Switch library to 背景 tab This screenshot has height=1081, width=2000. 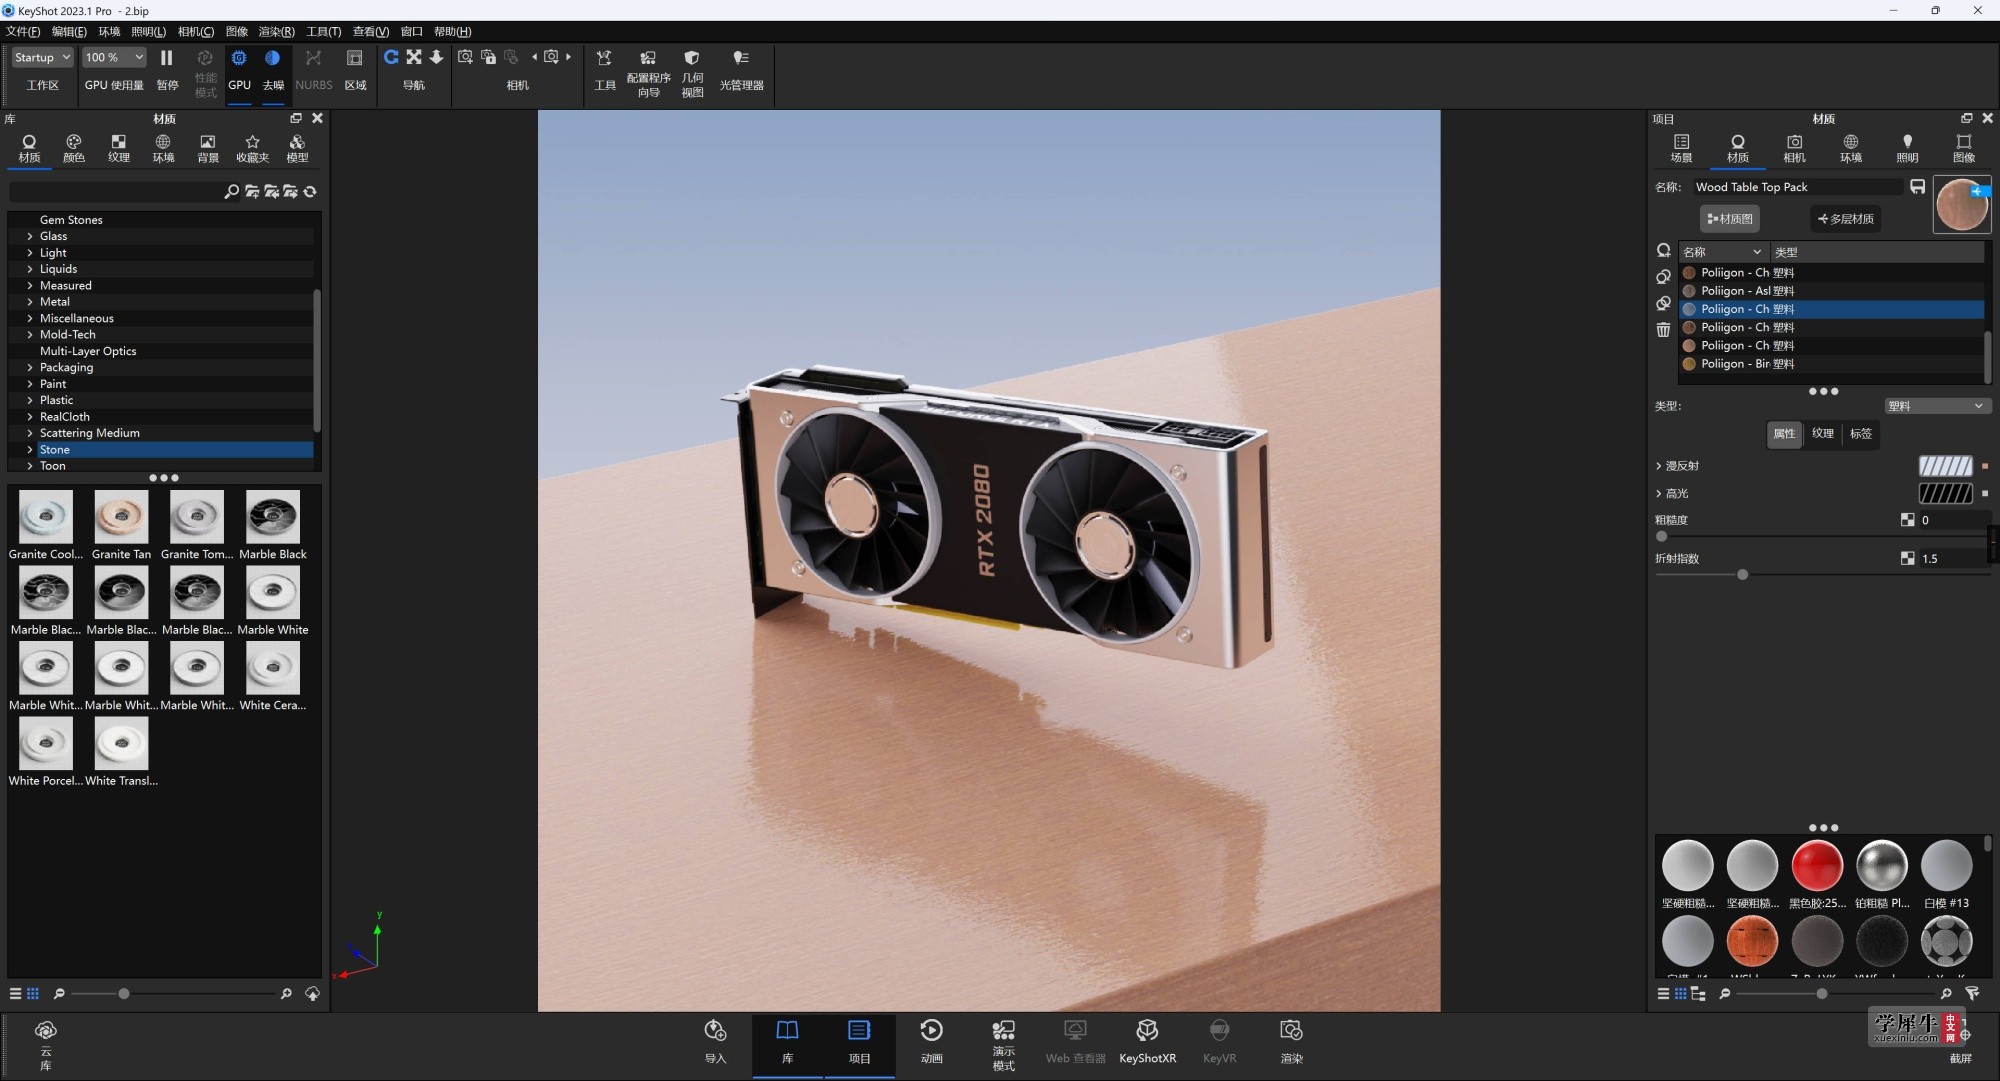(x=208, y=148)
